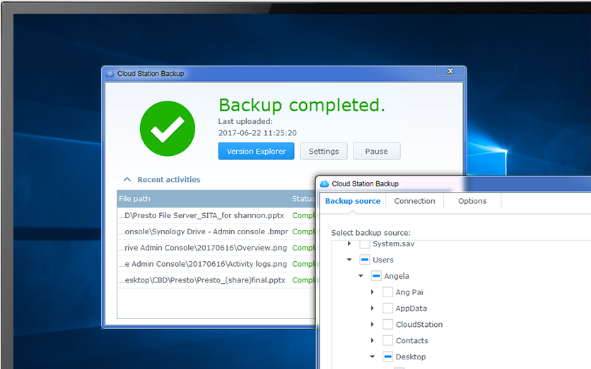Tick the CloudStation checkbox
Viewport: 591px width, 369px height.
(x=387, y=325)
